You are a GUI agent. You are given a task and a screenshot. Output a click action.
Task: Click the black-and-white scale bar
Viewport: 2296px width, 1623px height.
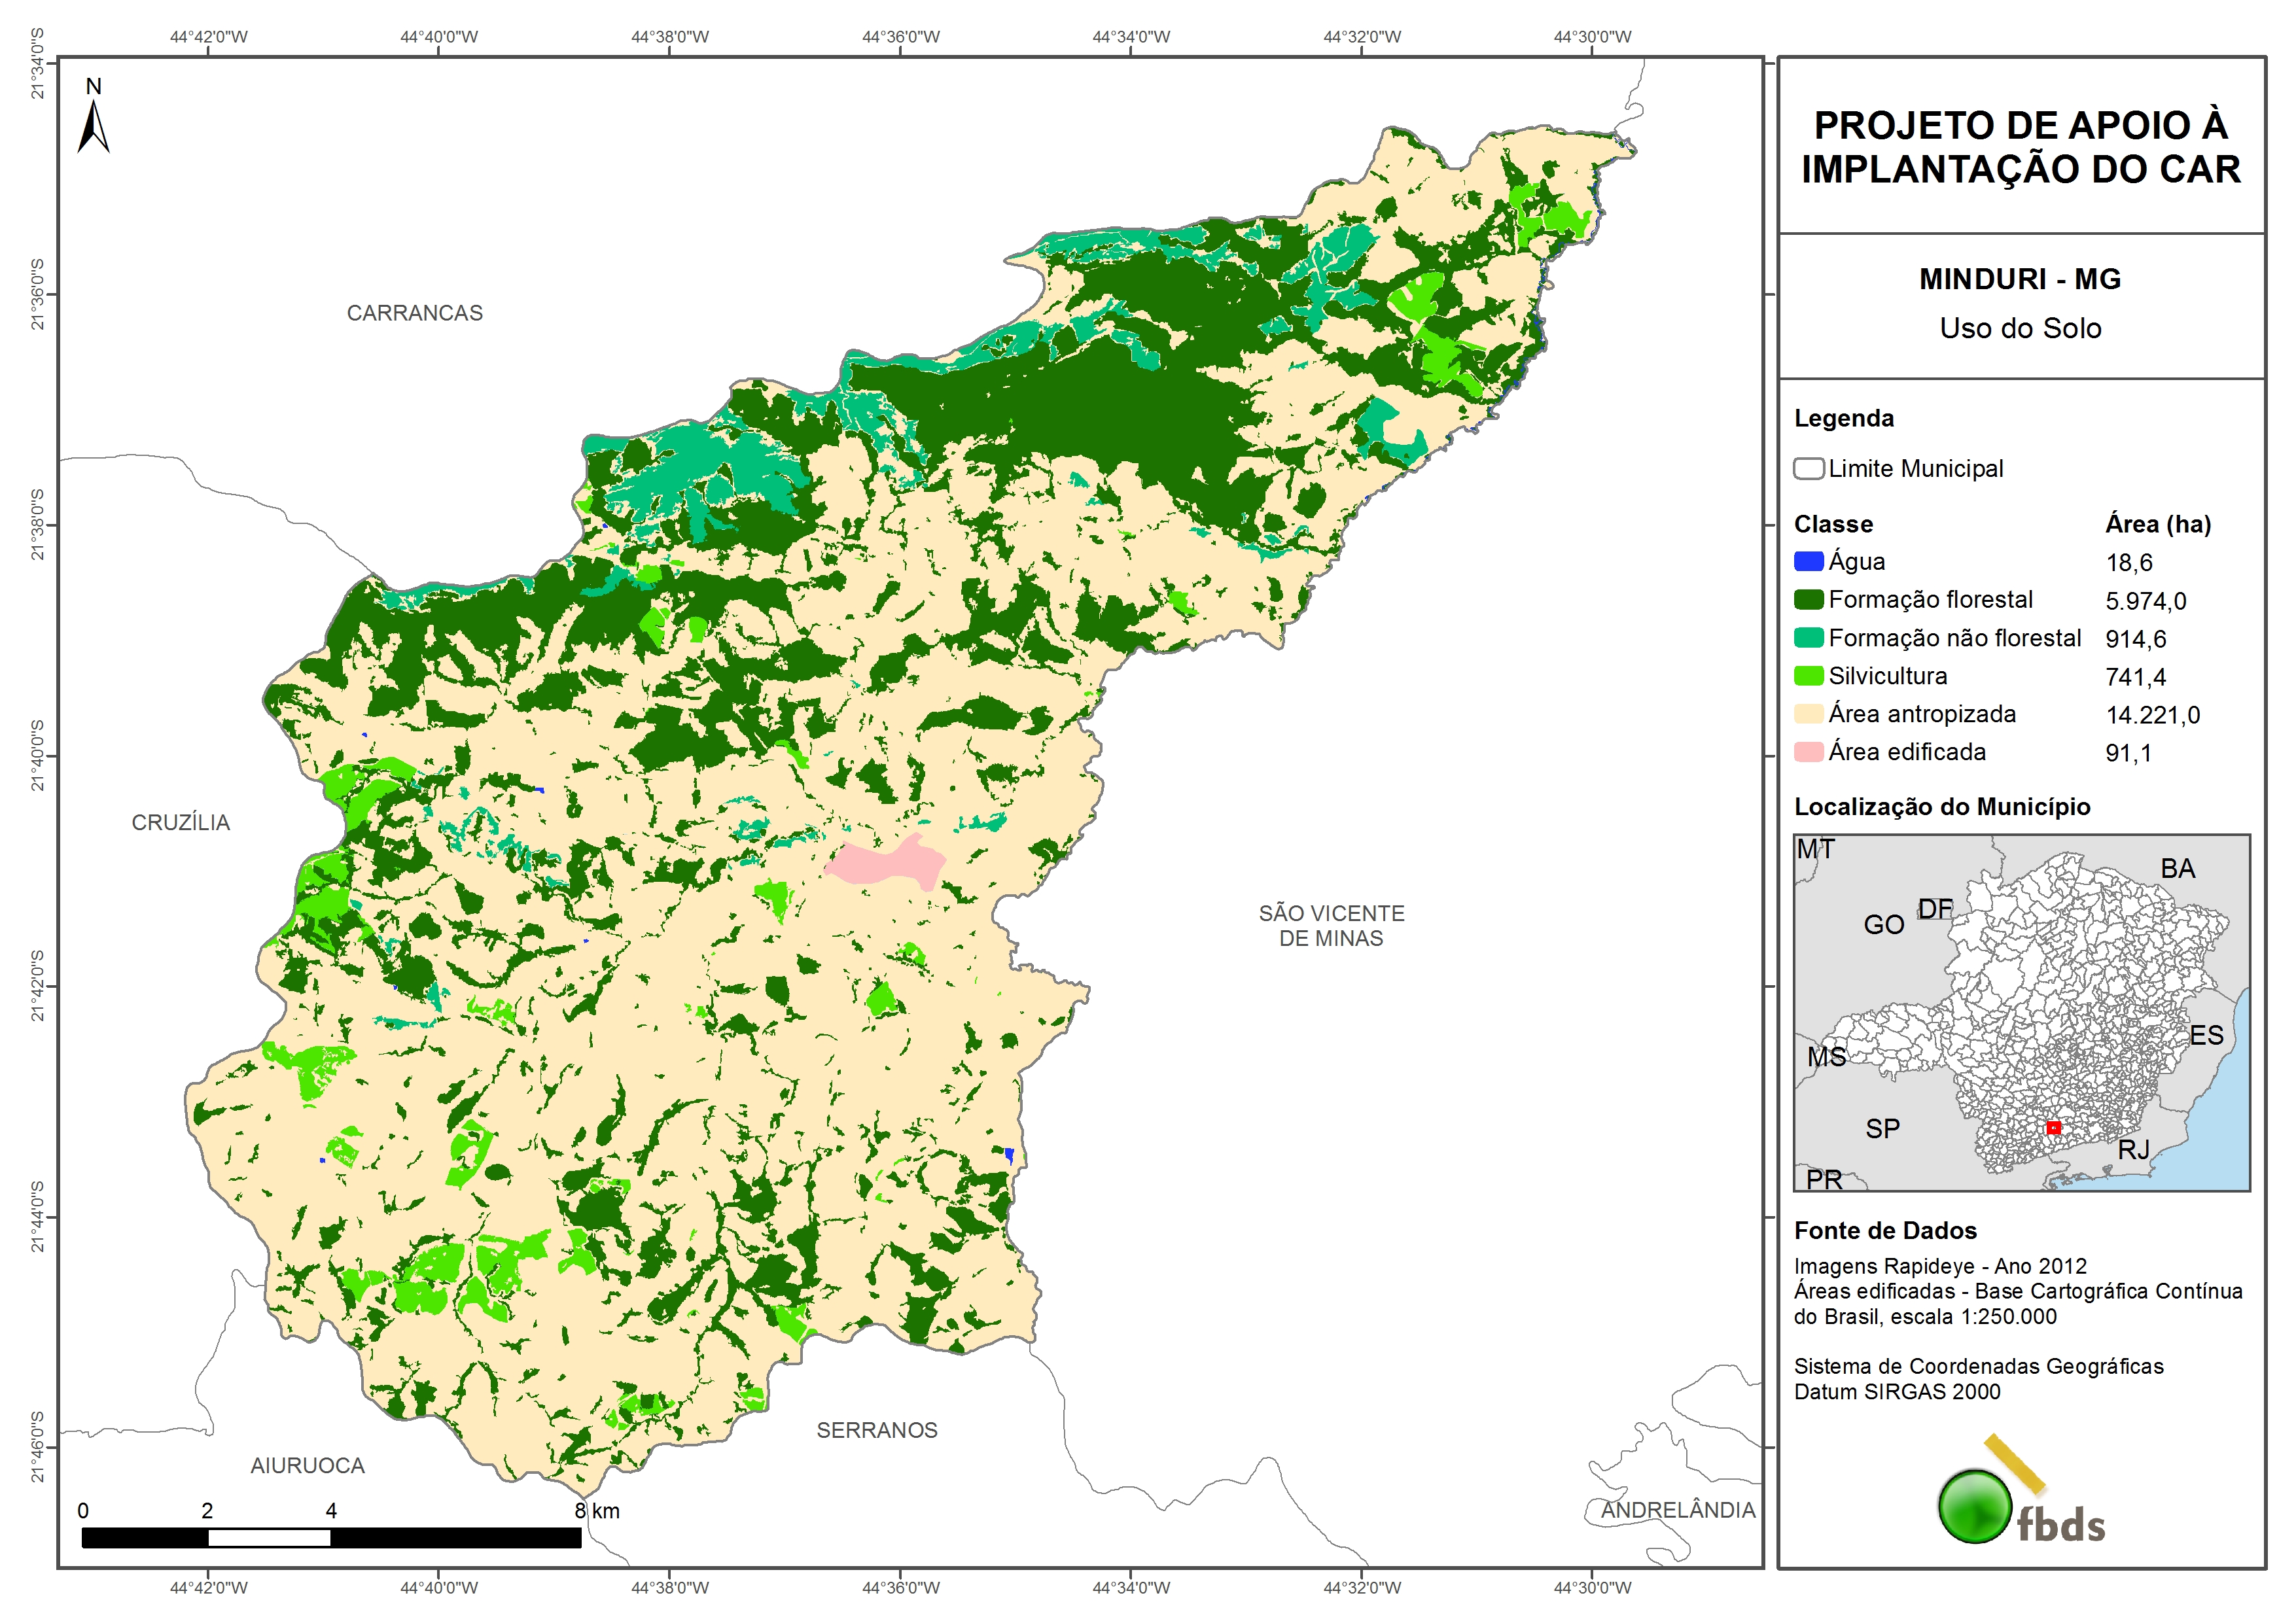[331, 1537]
